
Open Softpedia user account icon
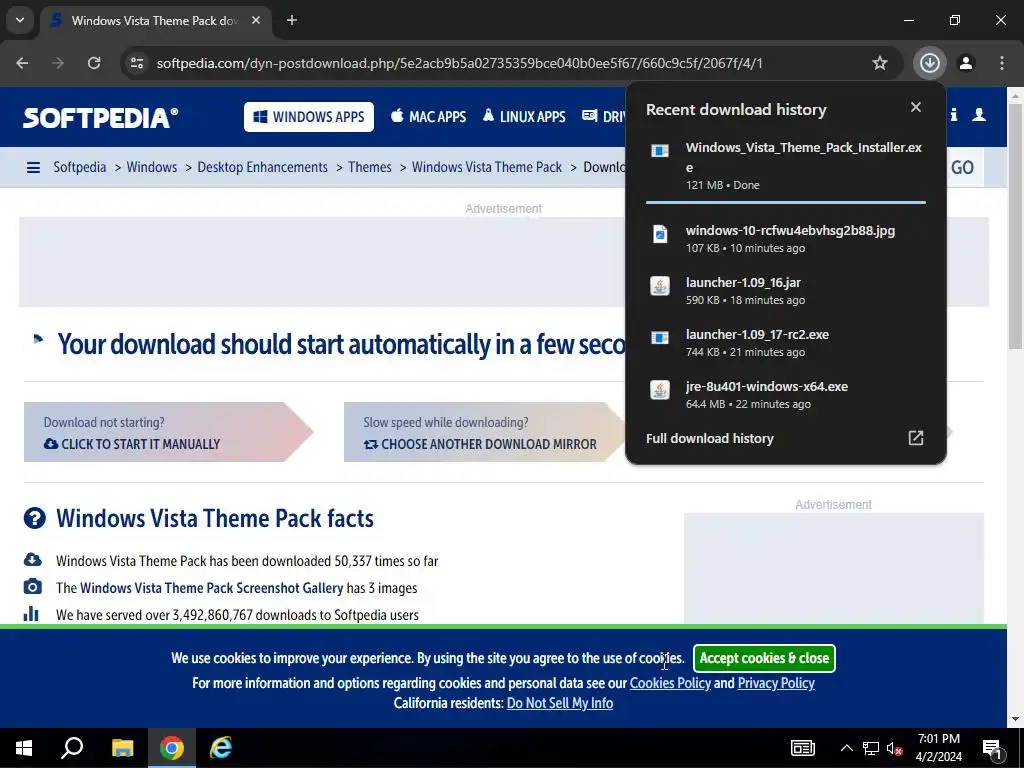click(x=979, y=115)
